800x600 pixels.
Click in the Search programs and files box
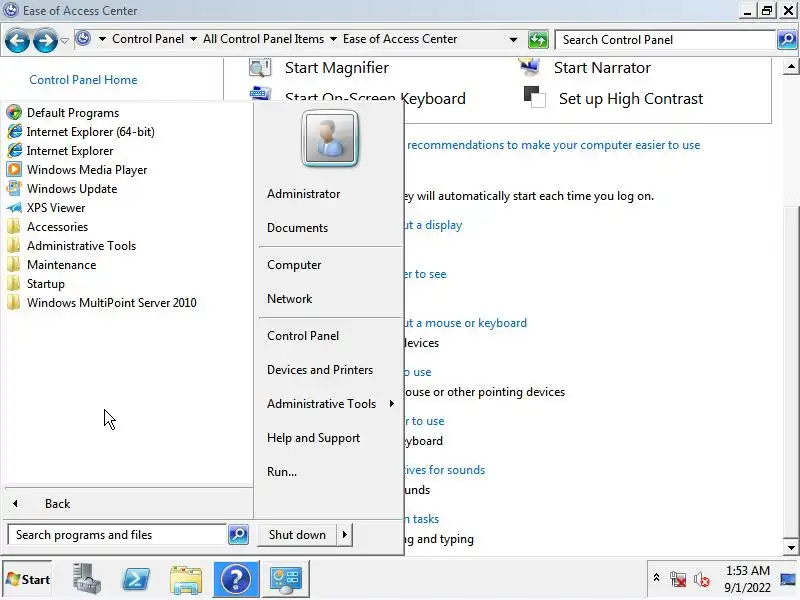coord(117,534)
